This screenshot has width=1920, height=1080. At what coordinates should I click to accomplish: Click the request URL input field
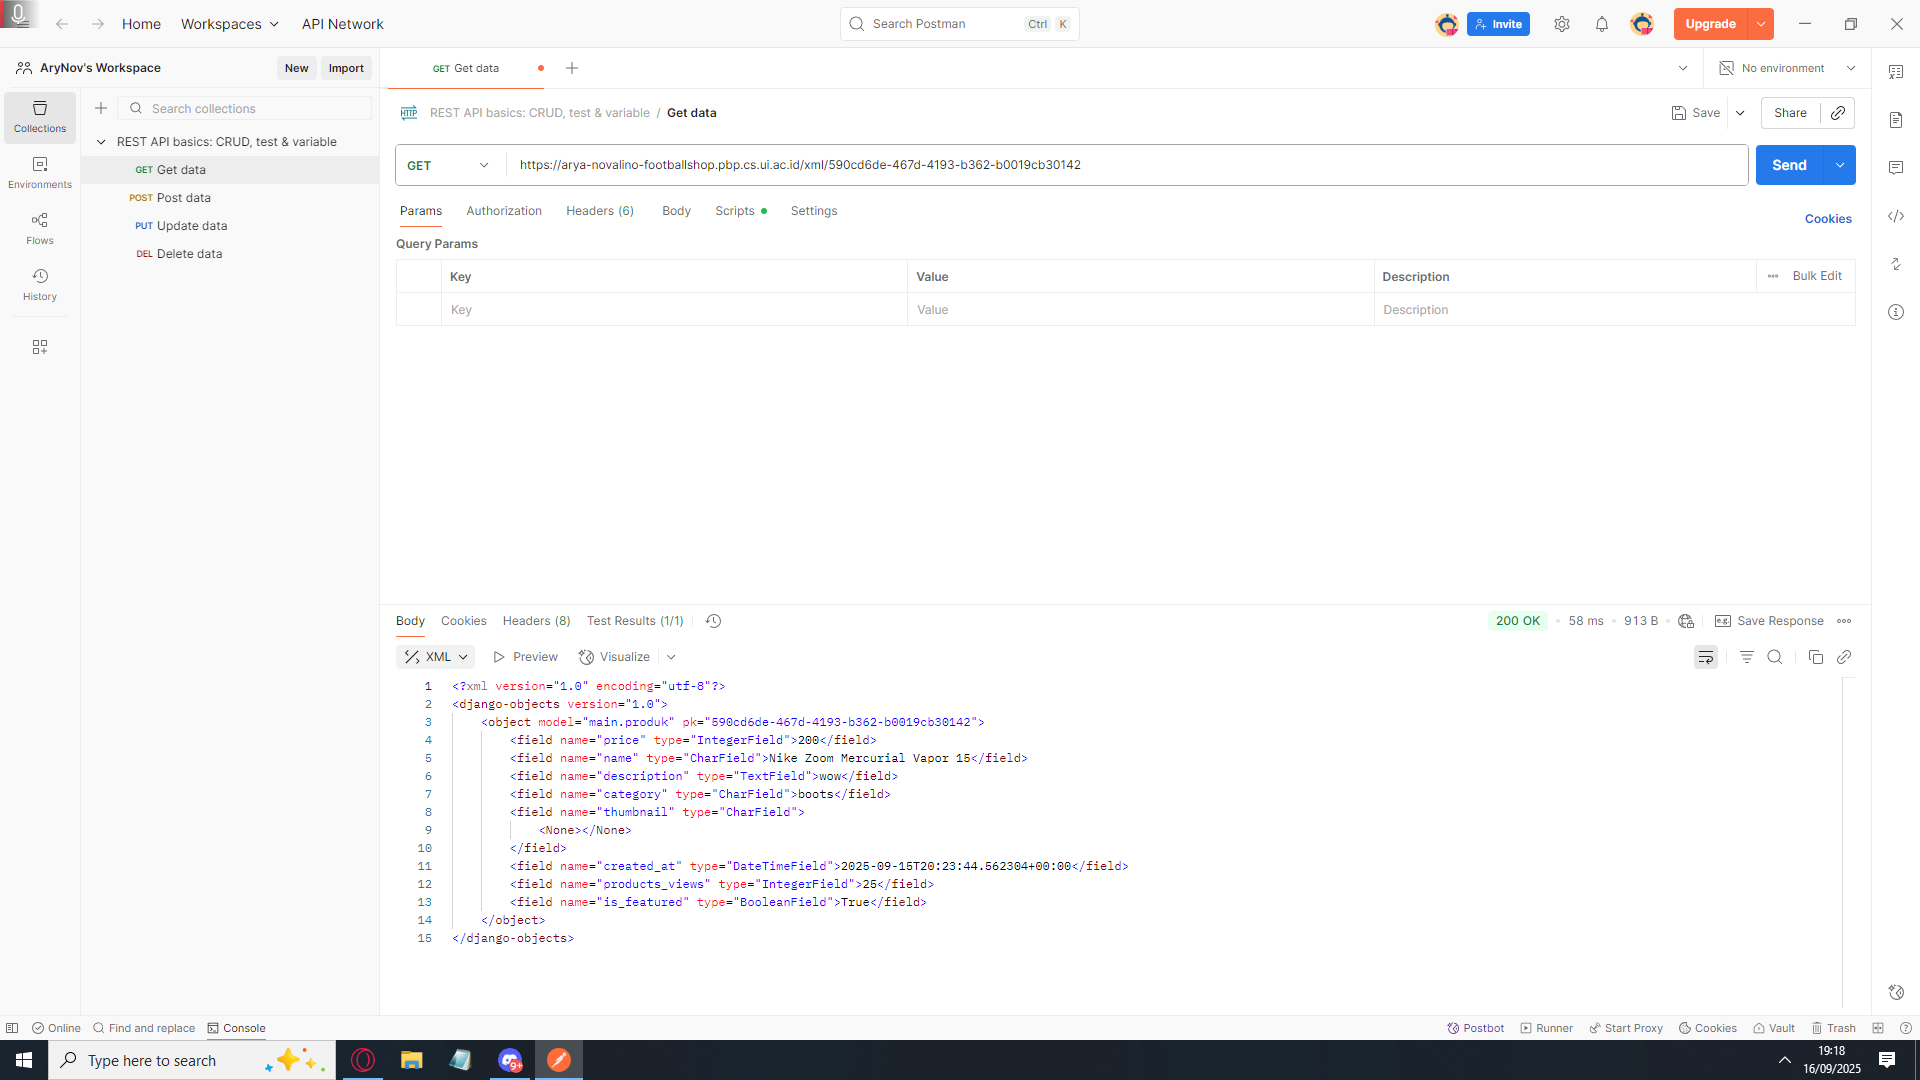point(1120,165)
